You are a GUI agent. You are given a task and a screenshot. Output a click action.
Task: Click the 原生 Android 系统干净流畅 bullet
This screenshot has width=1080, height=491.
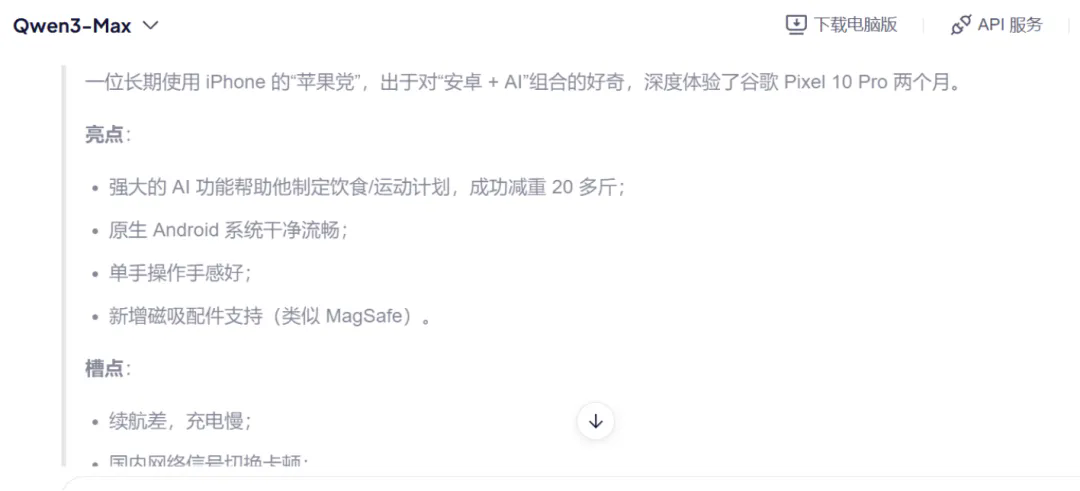click(228, 231)
